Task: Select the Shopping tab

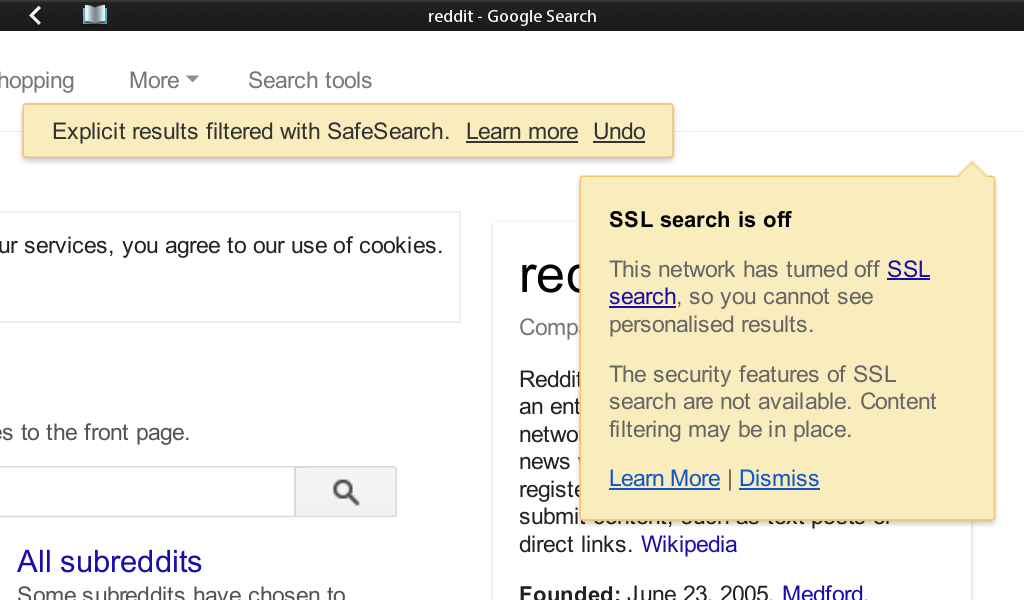Action: point(37,80)
